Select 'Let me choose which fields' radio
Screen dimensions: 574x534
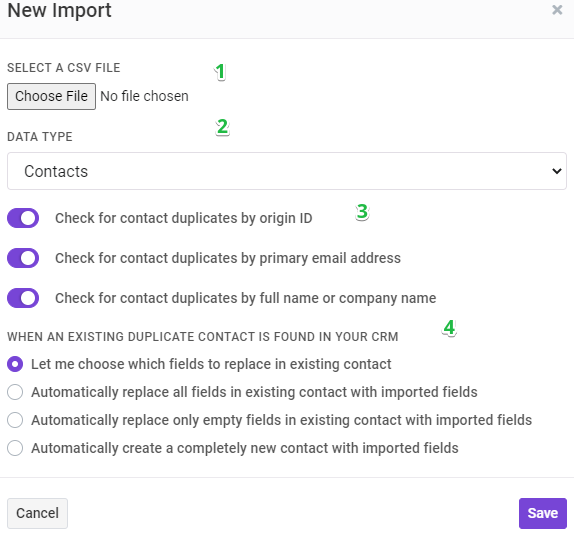pyautogui.click(x=15, y=364)
